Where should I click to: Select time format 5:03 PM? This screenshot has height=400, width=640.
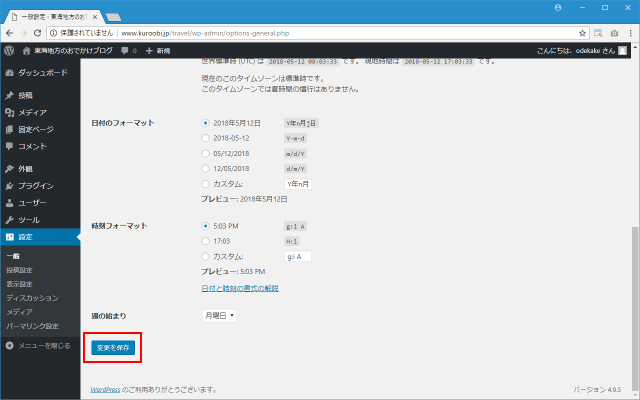205,226
